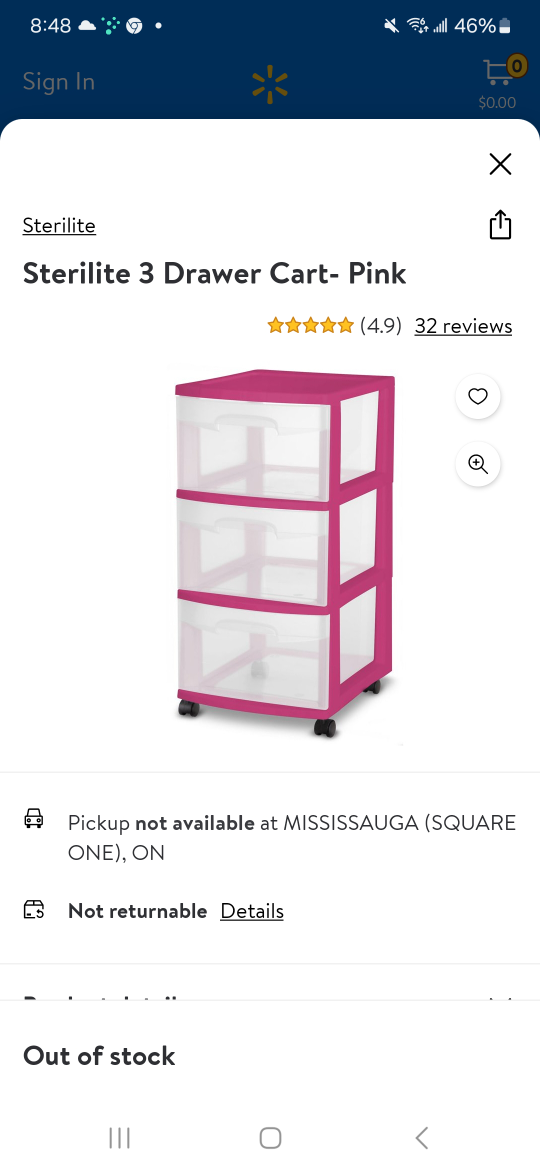The height and width of the screenshot is (1170, 540).
Task: Open Android recent apps button
Action: click(119, 1138)
